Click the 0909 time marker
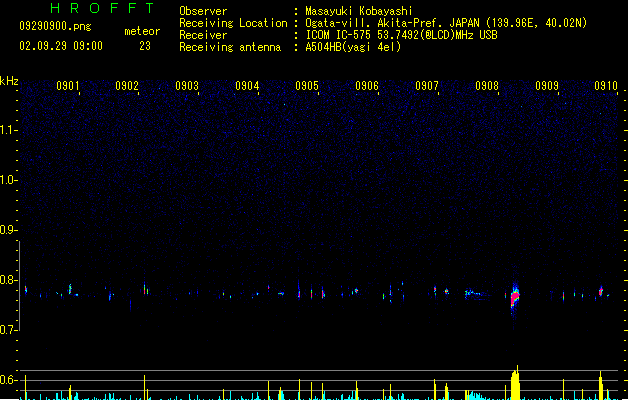 [x=547, y=86]
